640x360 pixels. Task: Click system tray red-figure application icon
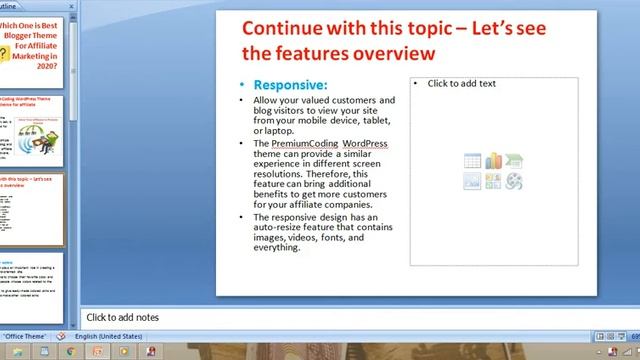(x=612, y=351)
